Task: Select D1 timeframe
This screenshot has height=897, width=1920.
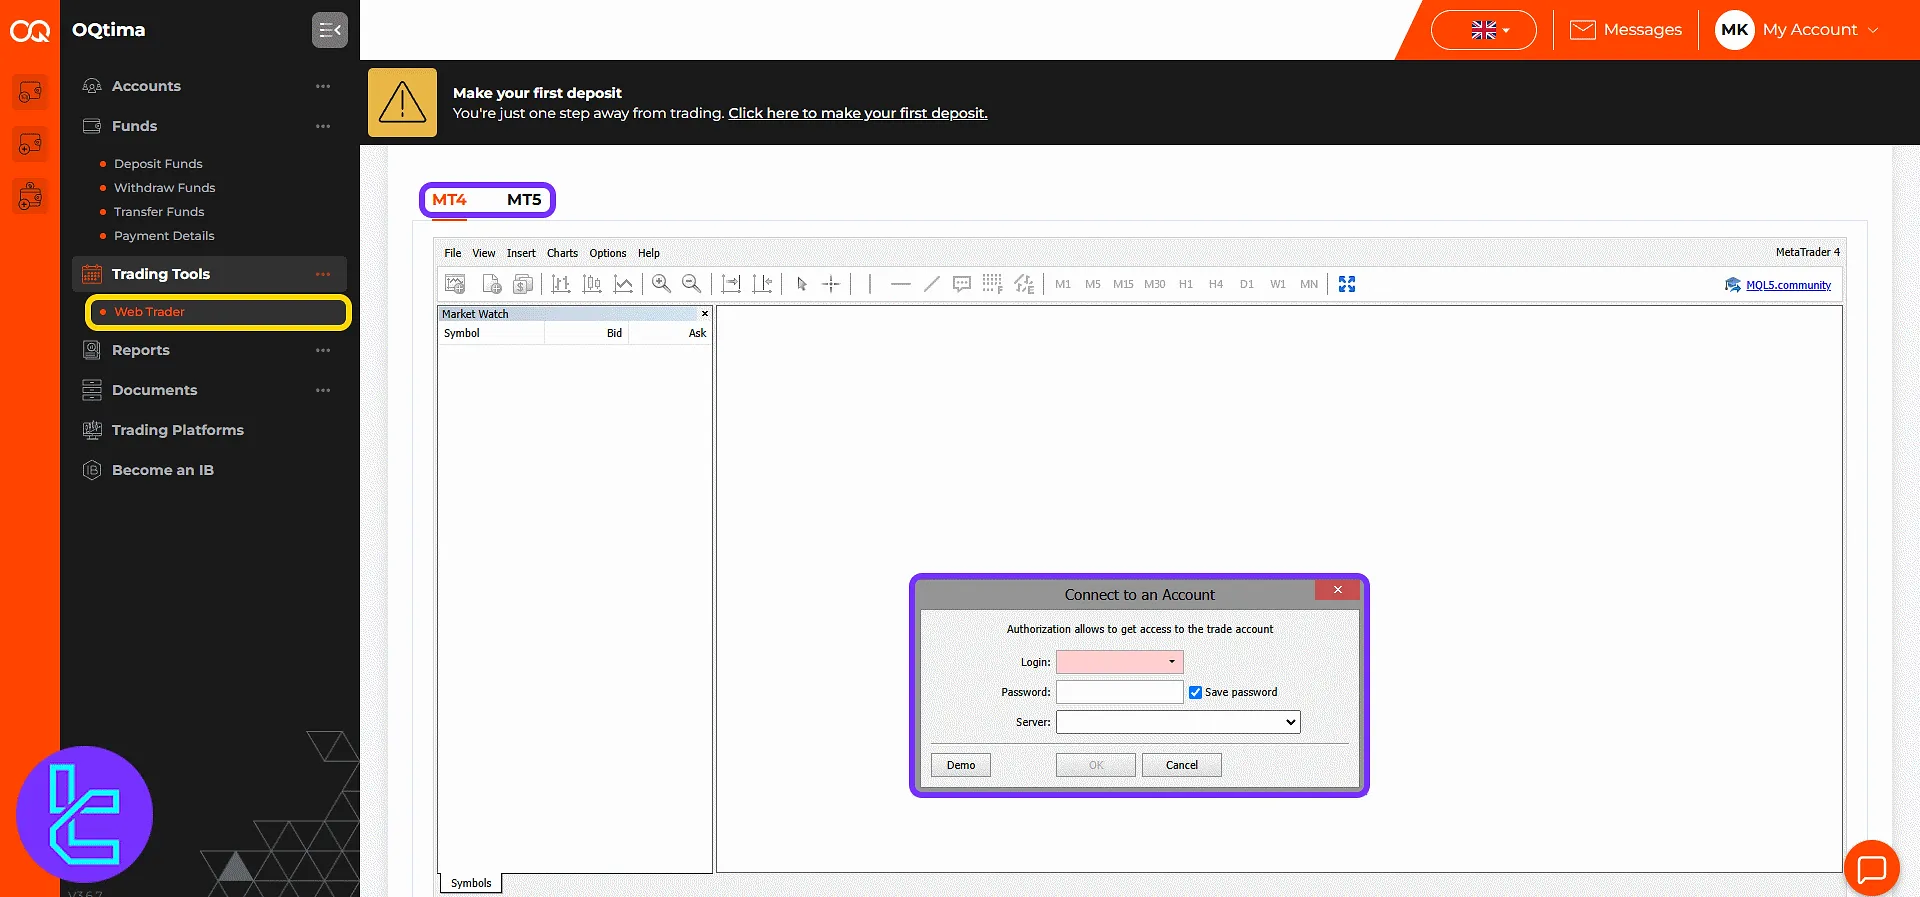Action: tap(1247, 284)
